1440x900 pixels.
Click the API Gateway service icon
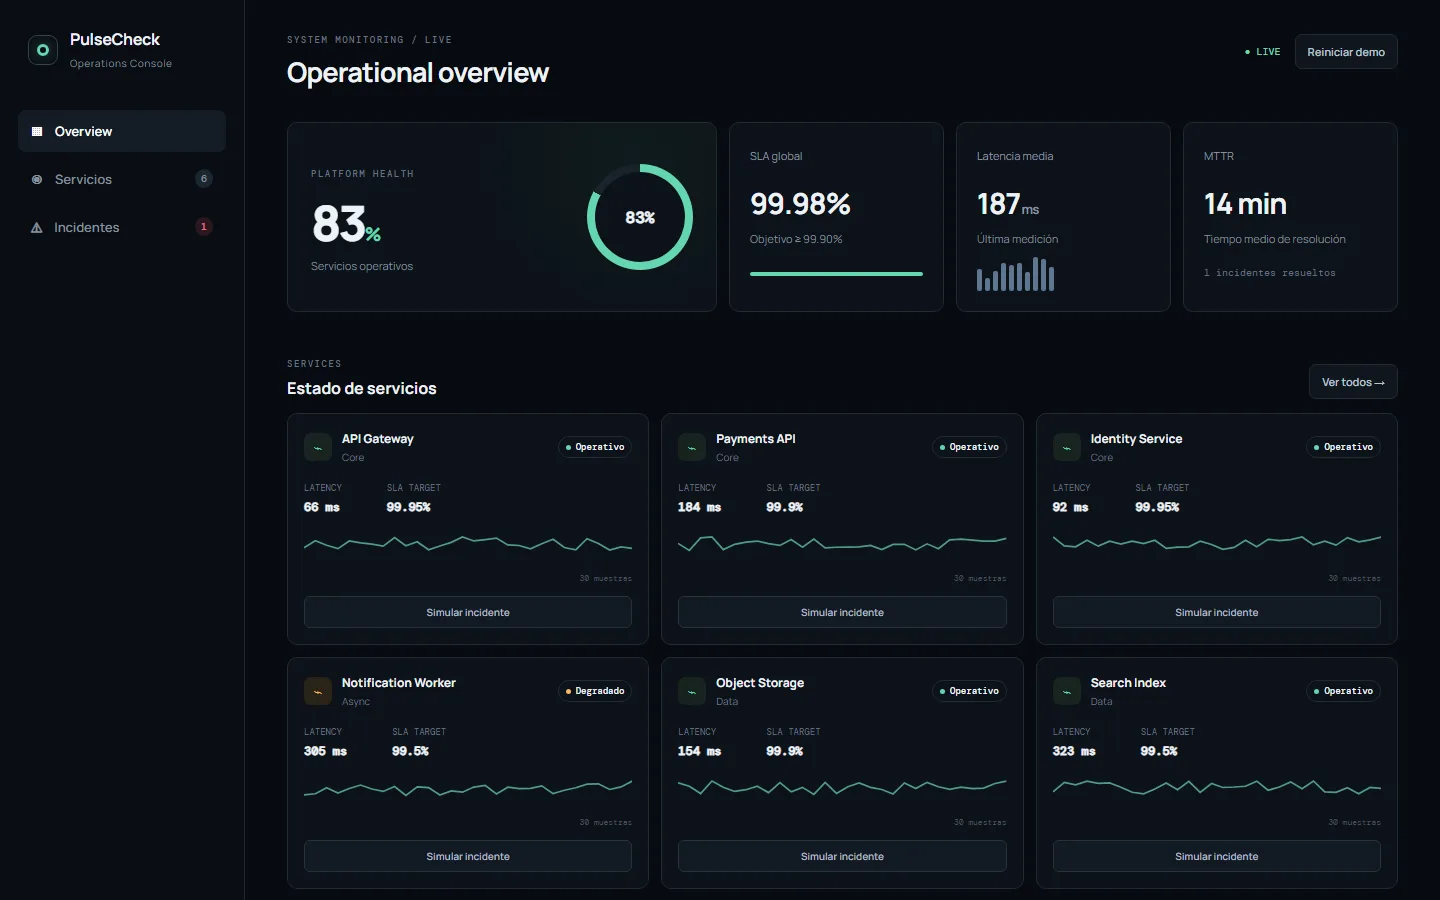tap(318, 447)
